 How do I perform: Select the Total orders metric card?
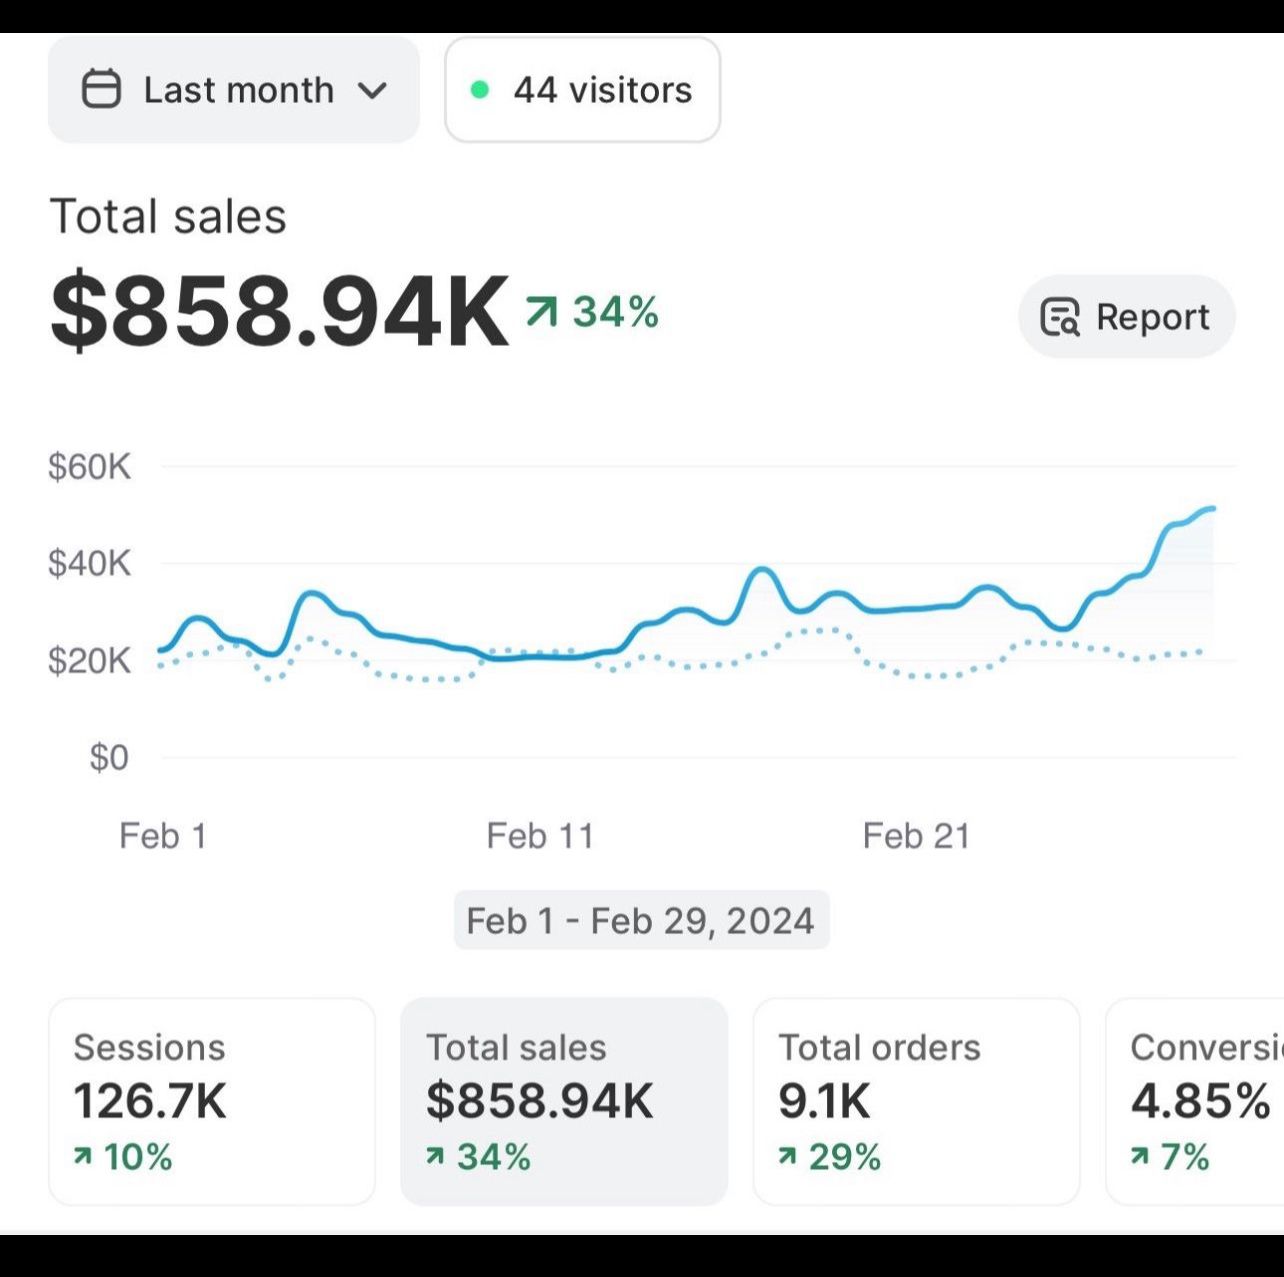(x=916, y=1101)
